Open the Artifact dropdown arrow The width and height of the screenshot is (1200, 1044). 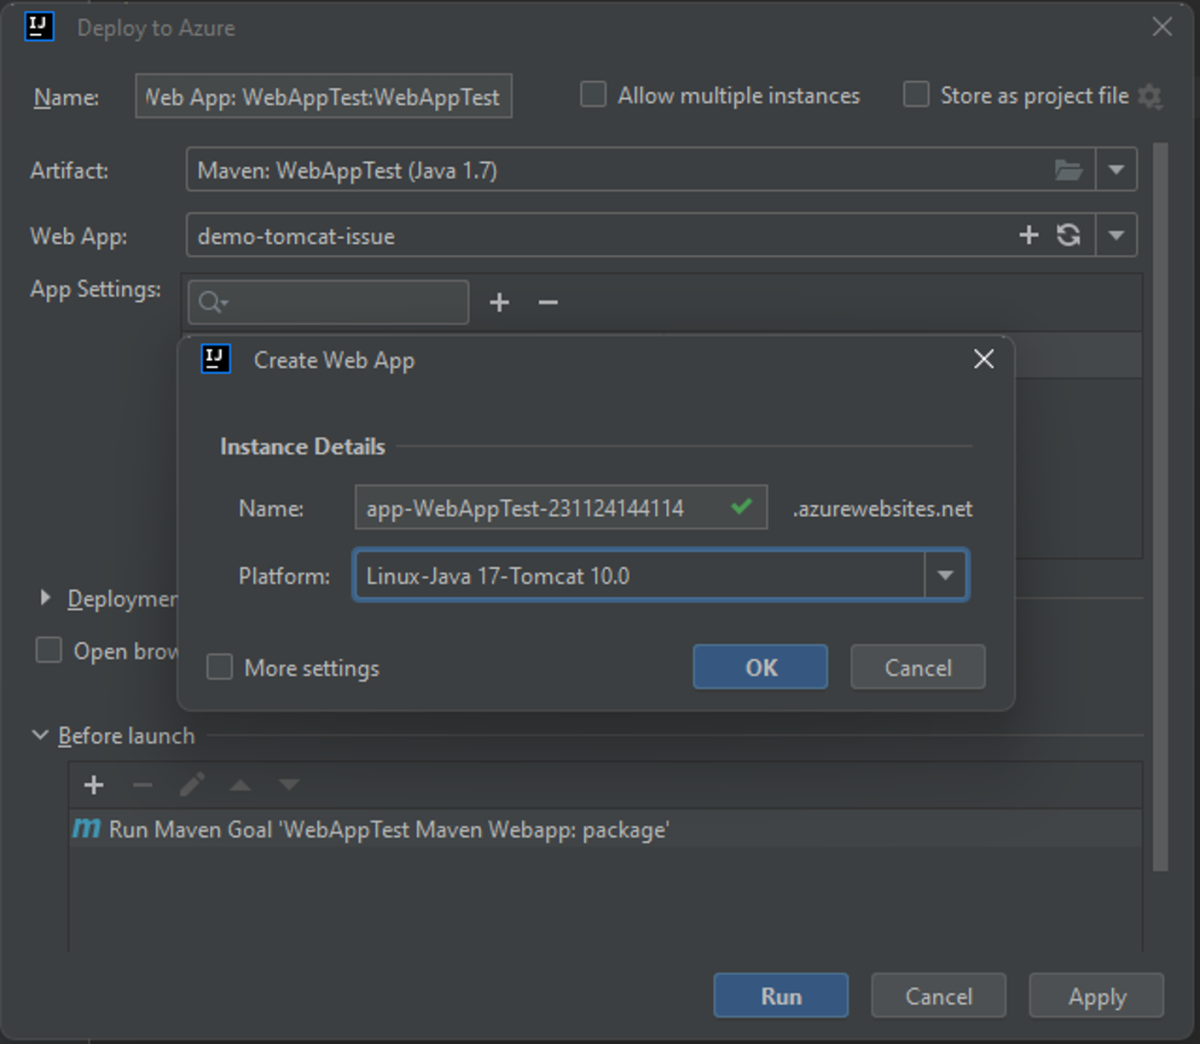tap(1116, 170)
